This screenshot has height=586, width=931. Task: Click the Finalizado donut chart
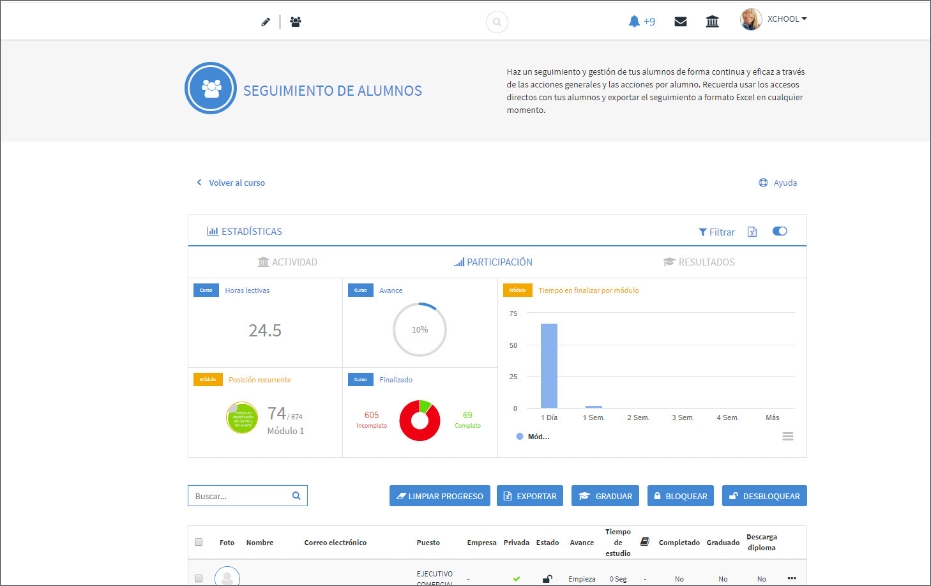[x=420, y=420]
